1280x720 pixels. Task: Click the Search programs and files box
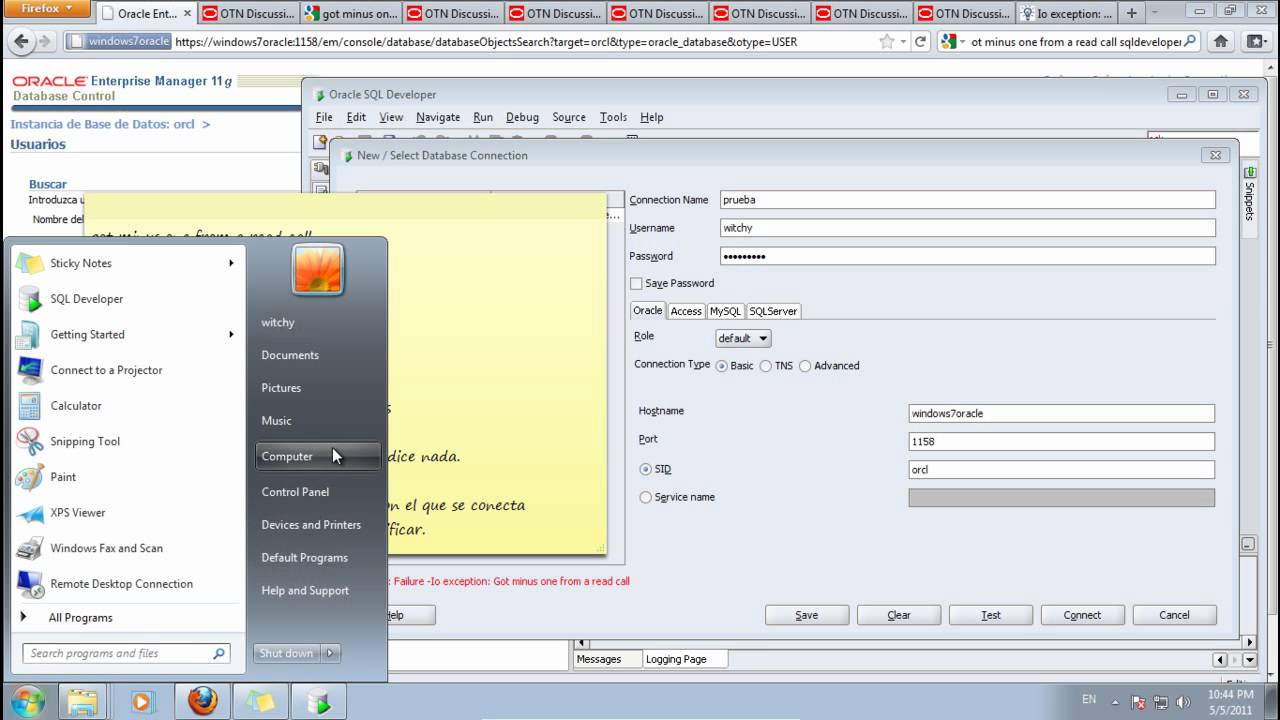tap(126, 653)
